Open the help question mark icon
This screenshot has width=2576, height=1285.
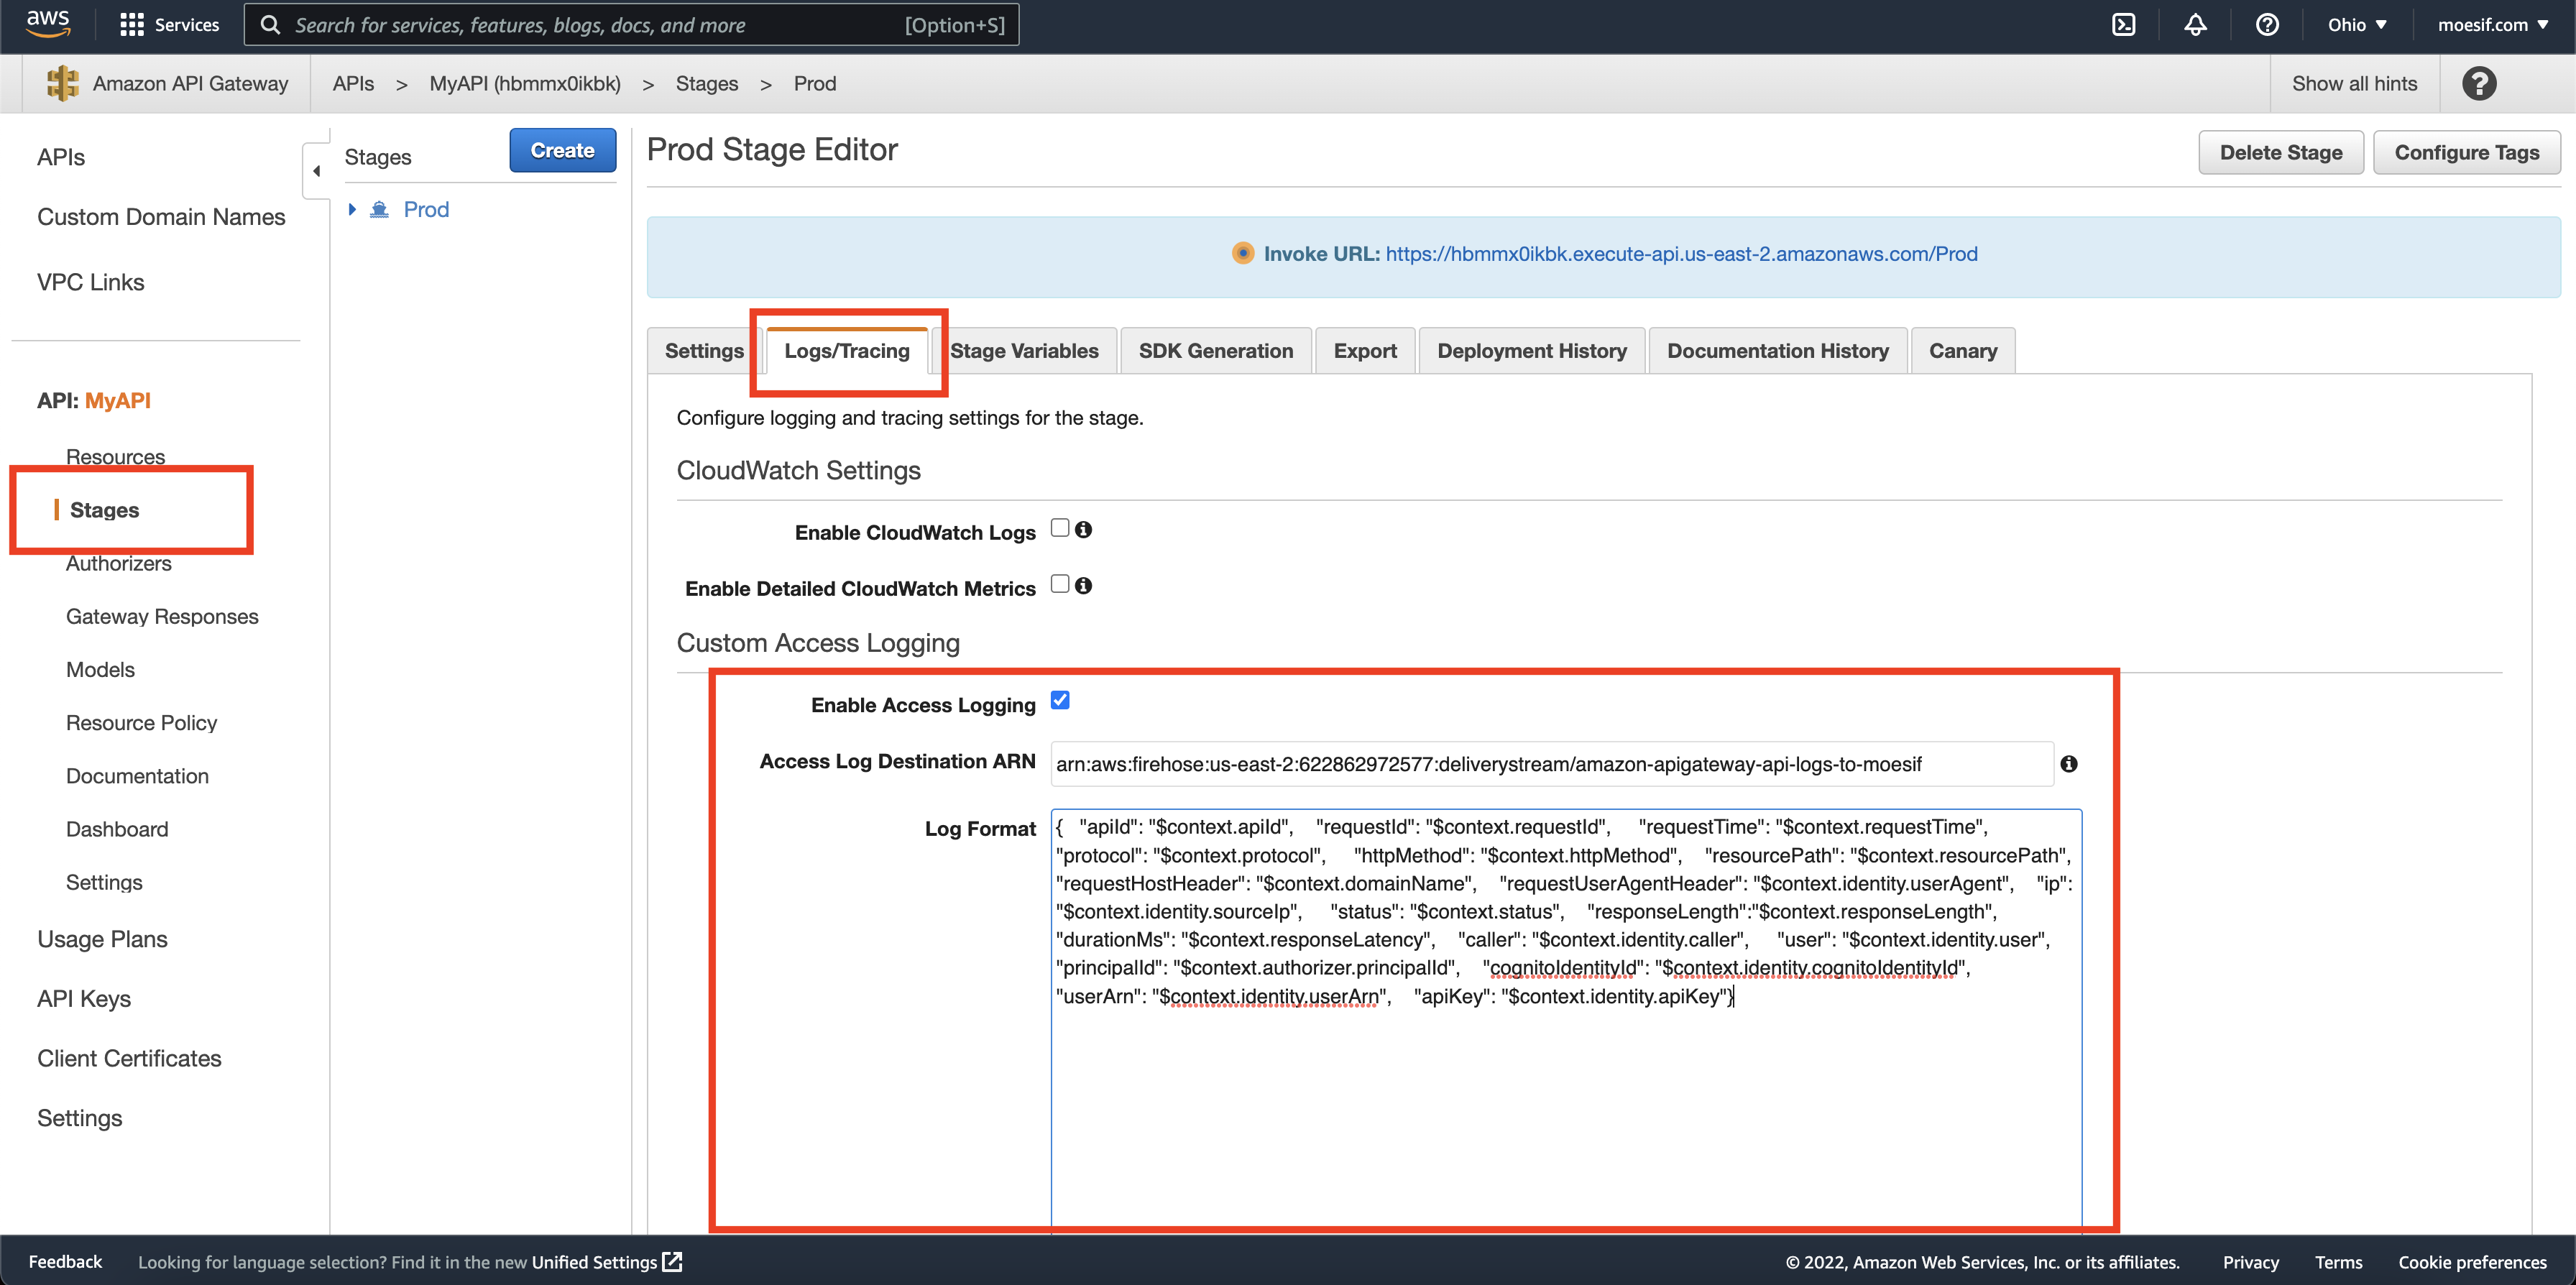click(2267, 24)
